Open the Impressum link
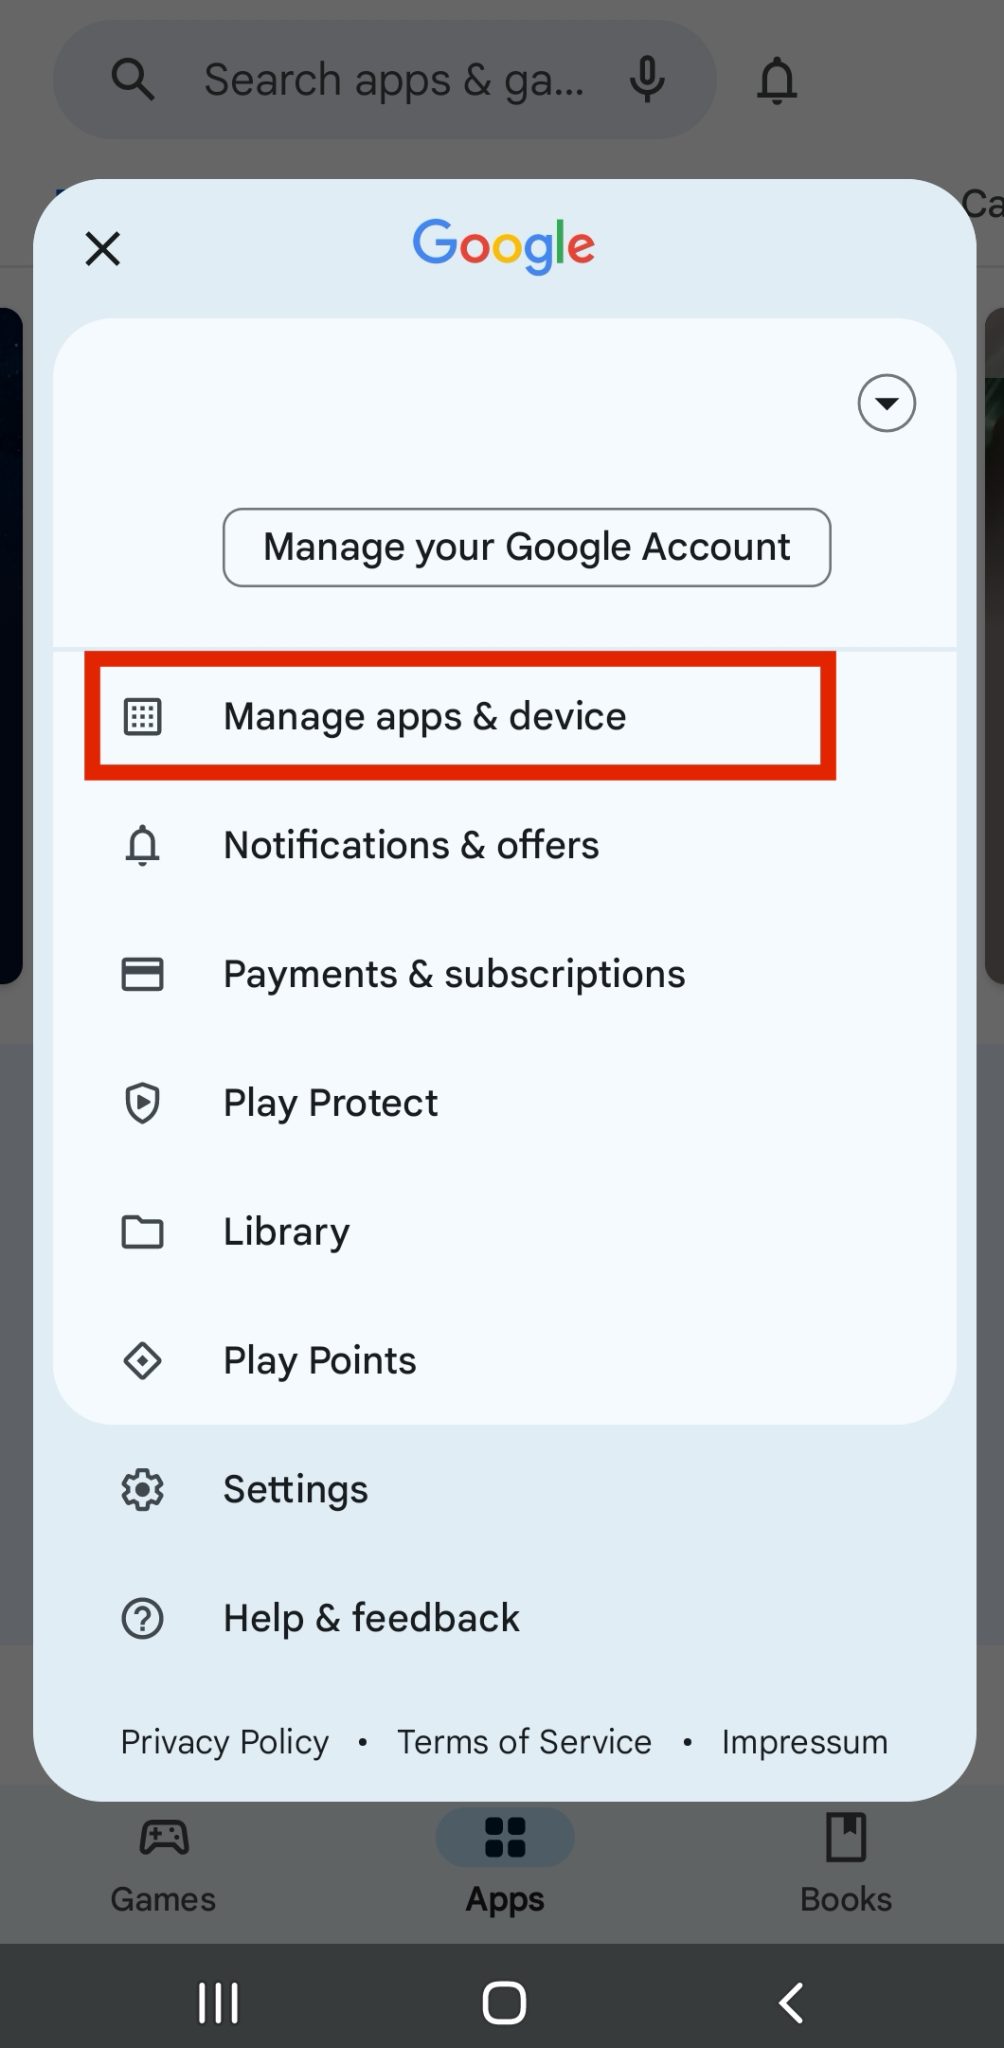 point(805,1742)
